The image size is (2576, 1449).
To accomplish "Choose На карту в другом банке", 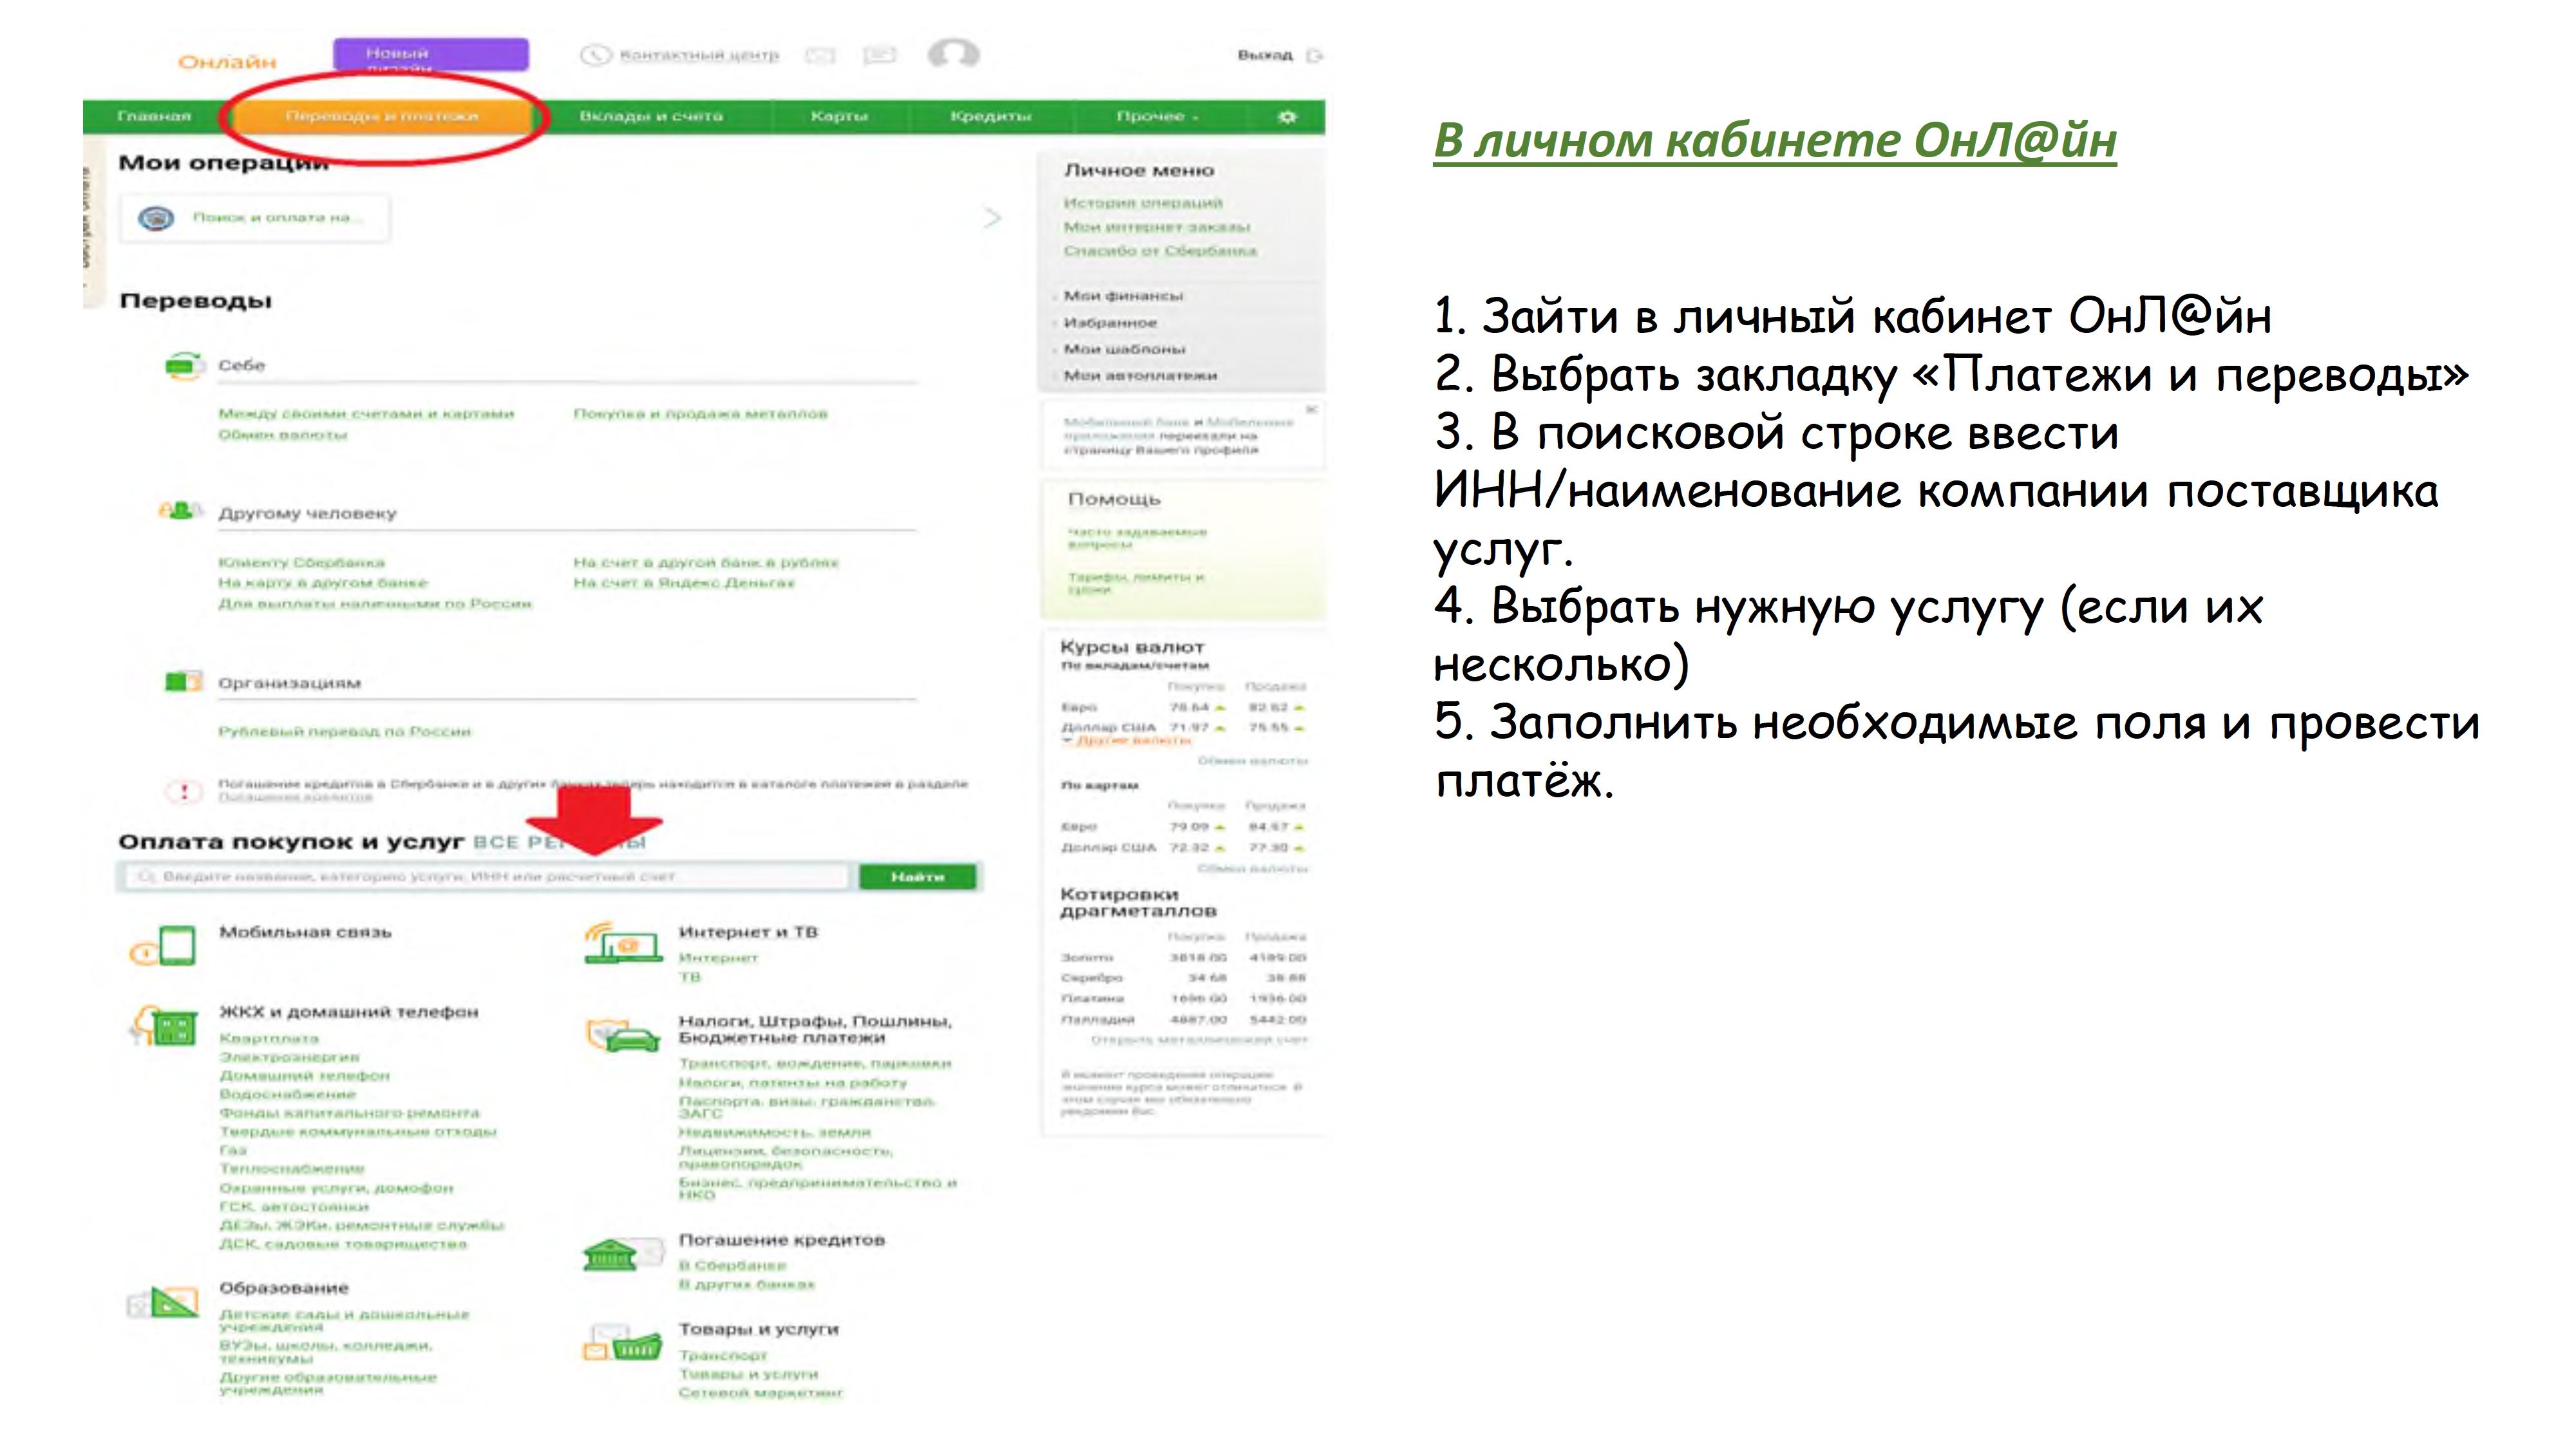I will tap(323, 583).
